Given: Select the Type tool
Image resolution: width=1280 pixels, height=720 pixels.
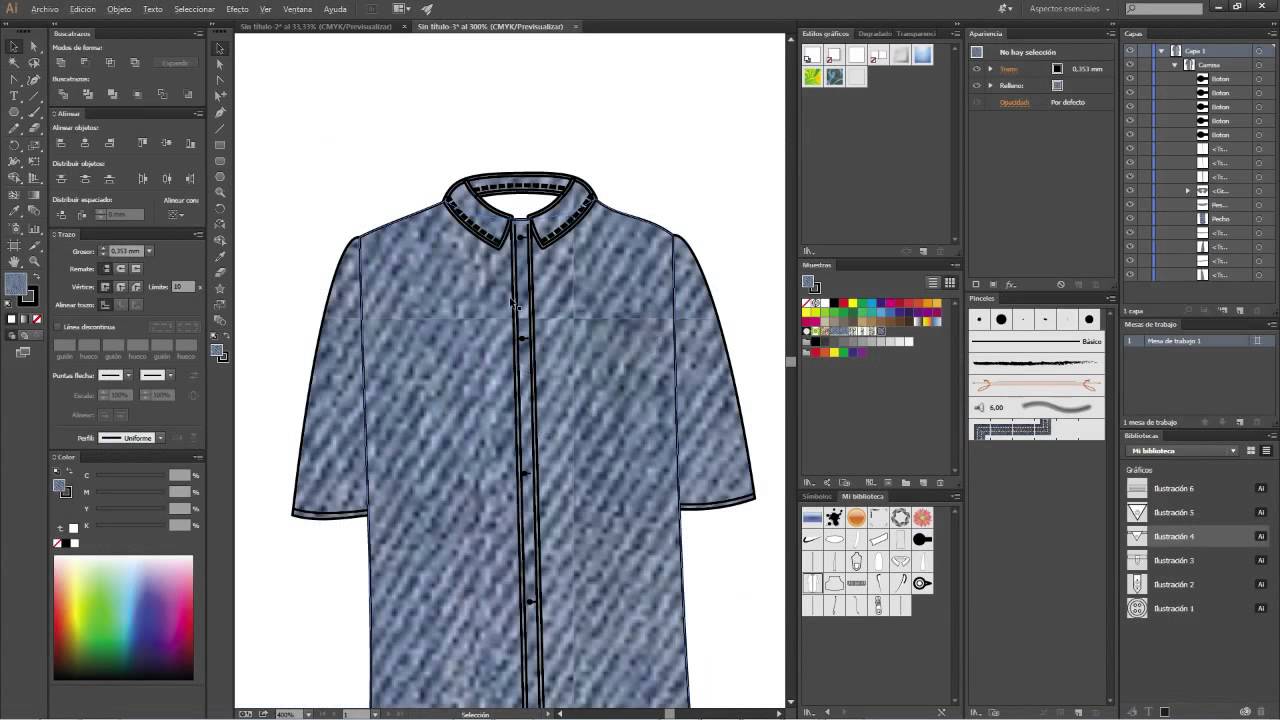Looking at the screenshot, I should click(x=14, y=95).
